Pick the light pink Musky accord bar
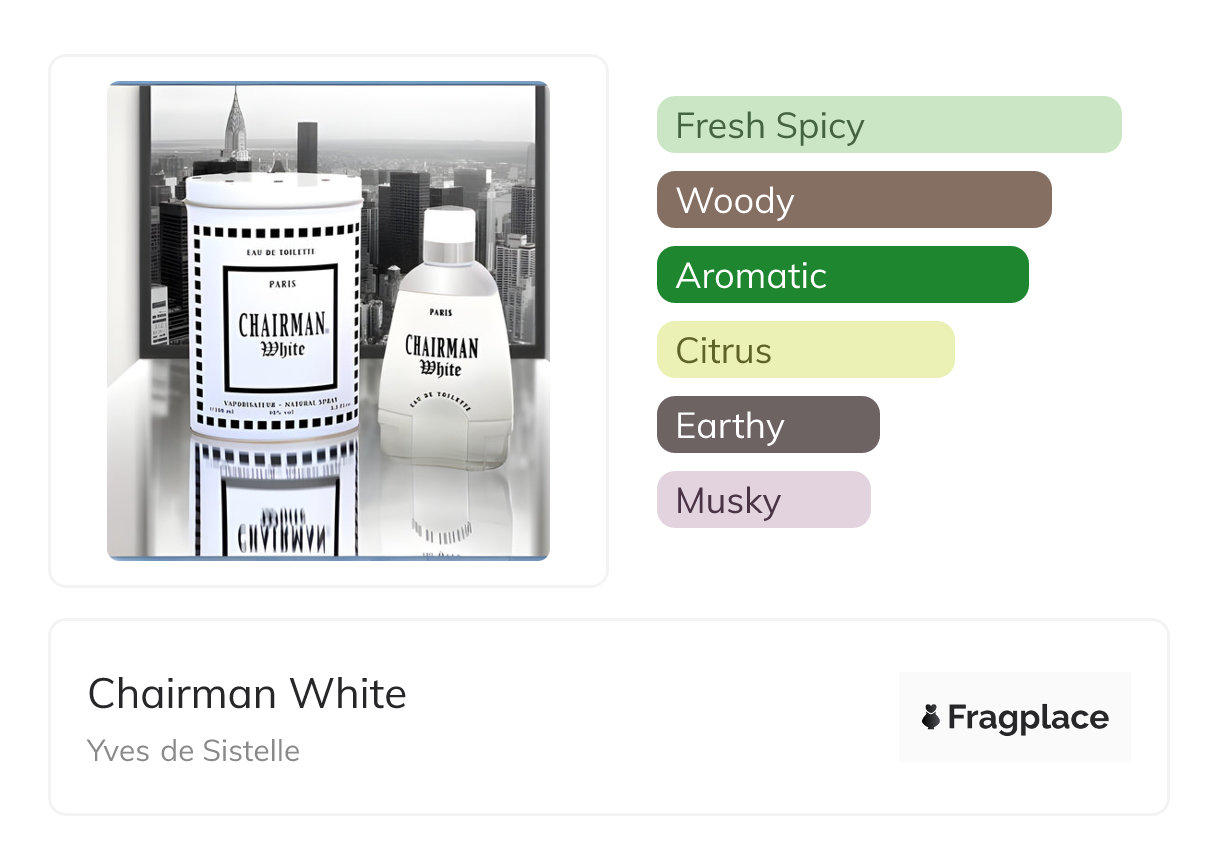Screen dimensions: 1218x864 (763, 500)
